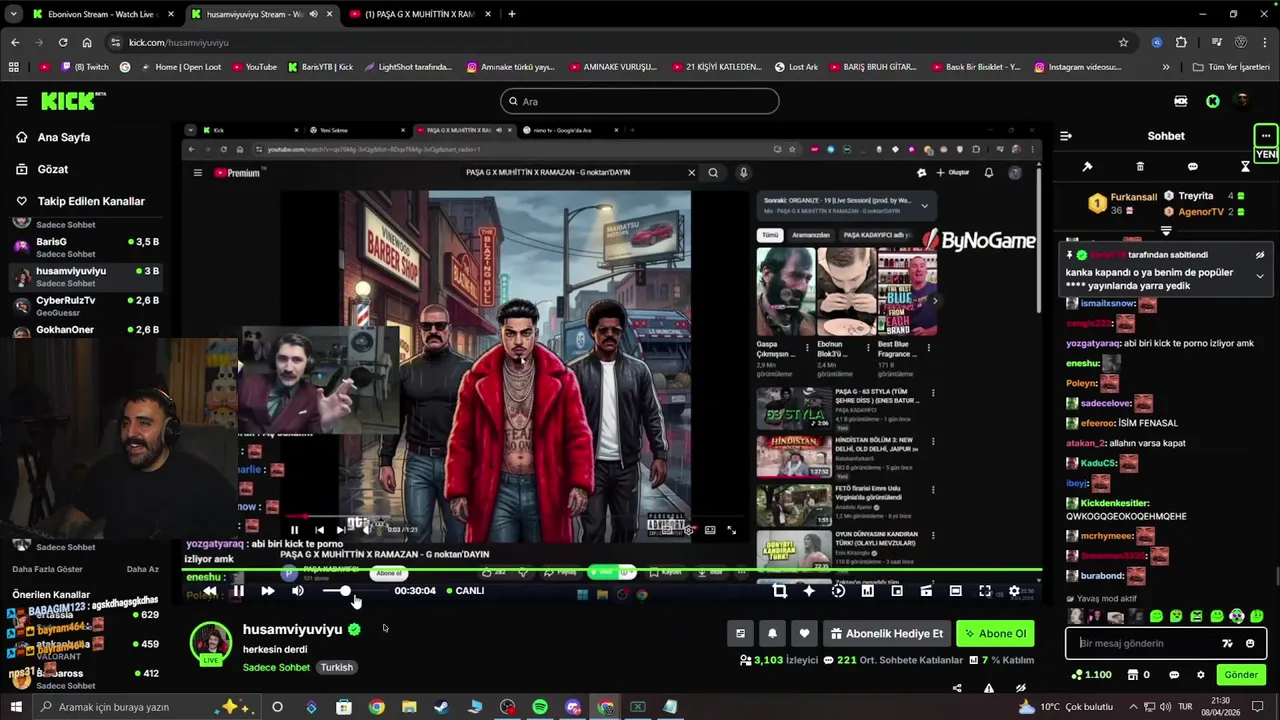Expand the pinned message chevron

click(1260, 275)
